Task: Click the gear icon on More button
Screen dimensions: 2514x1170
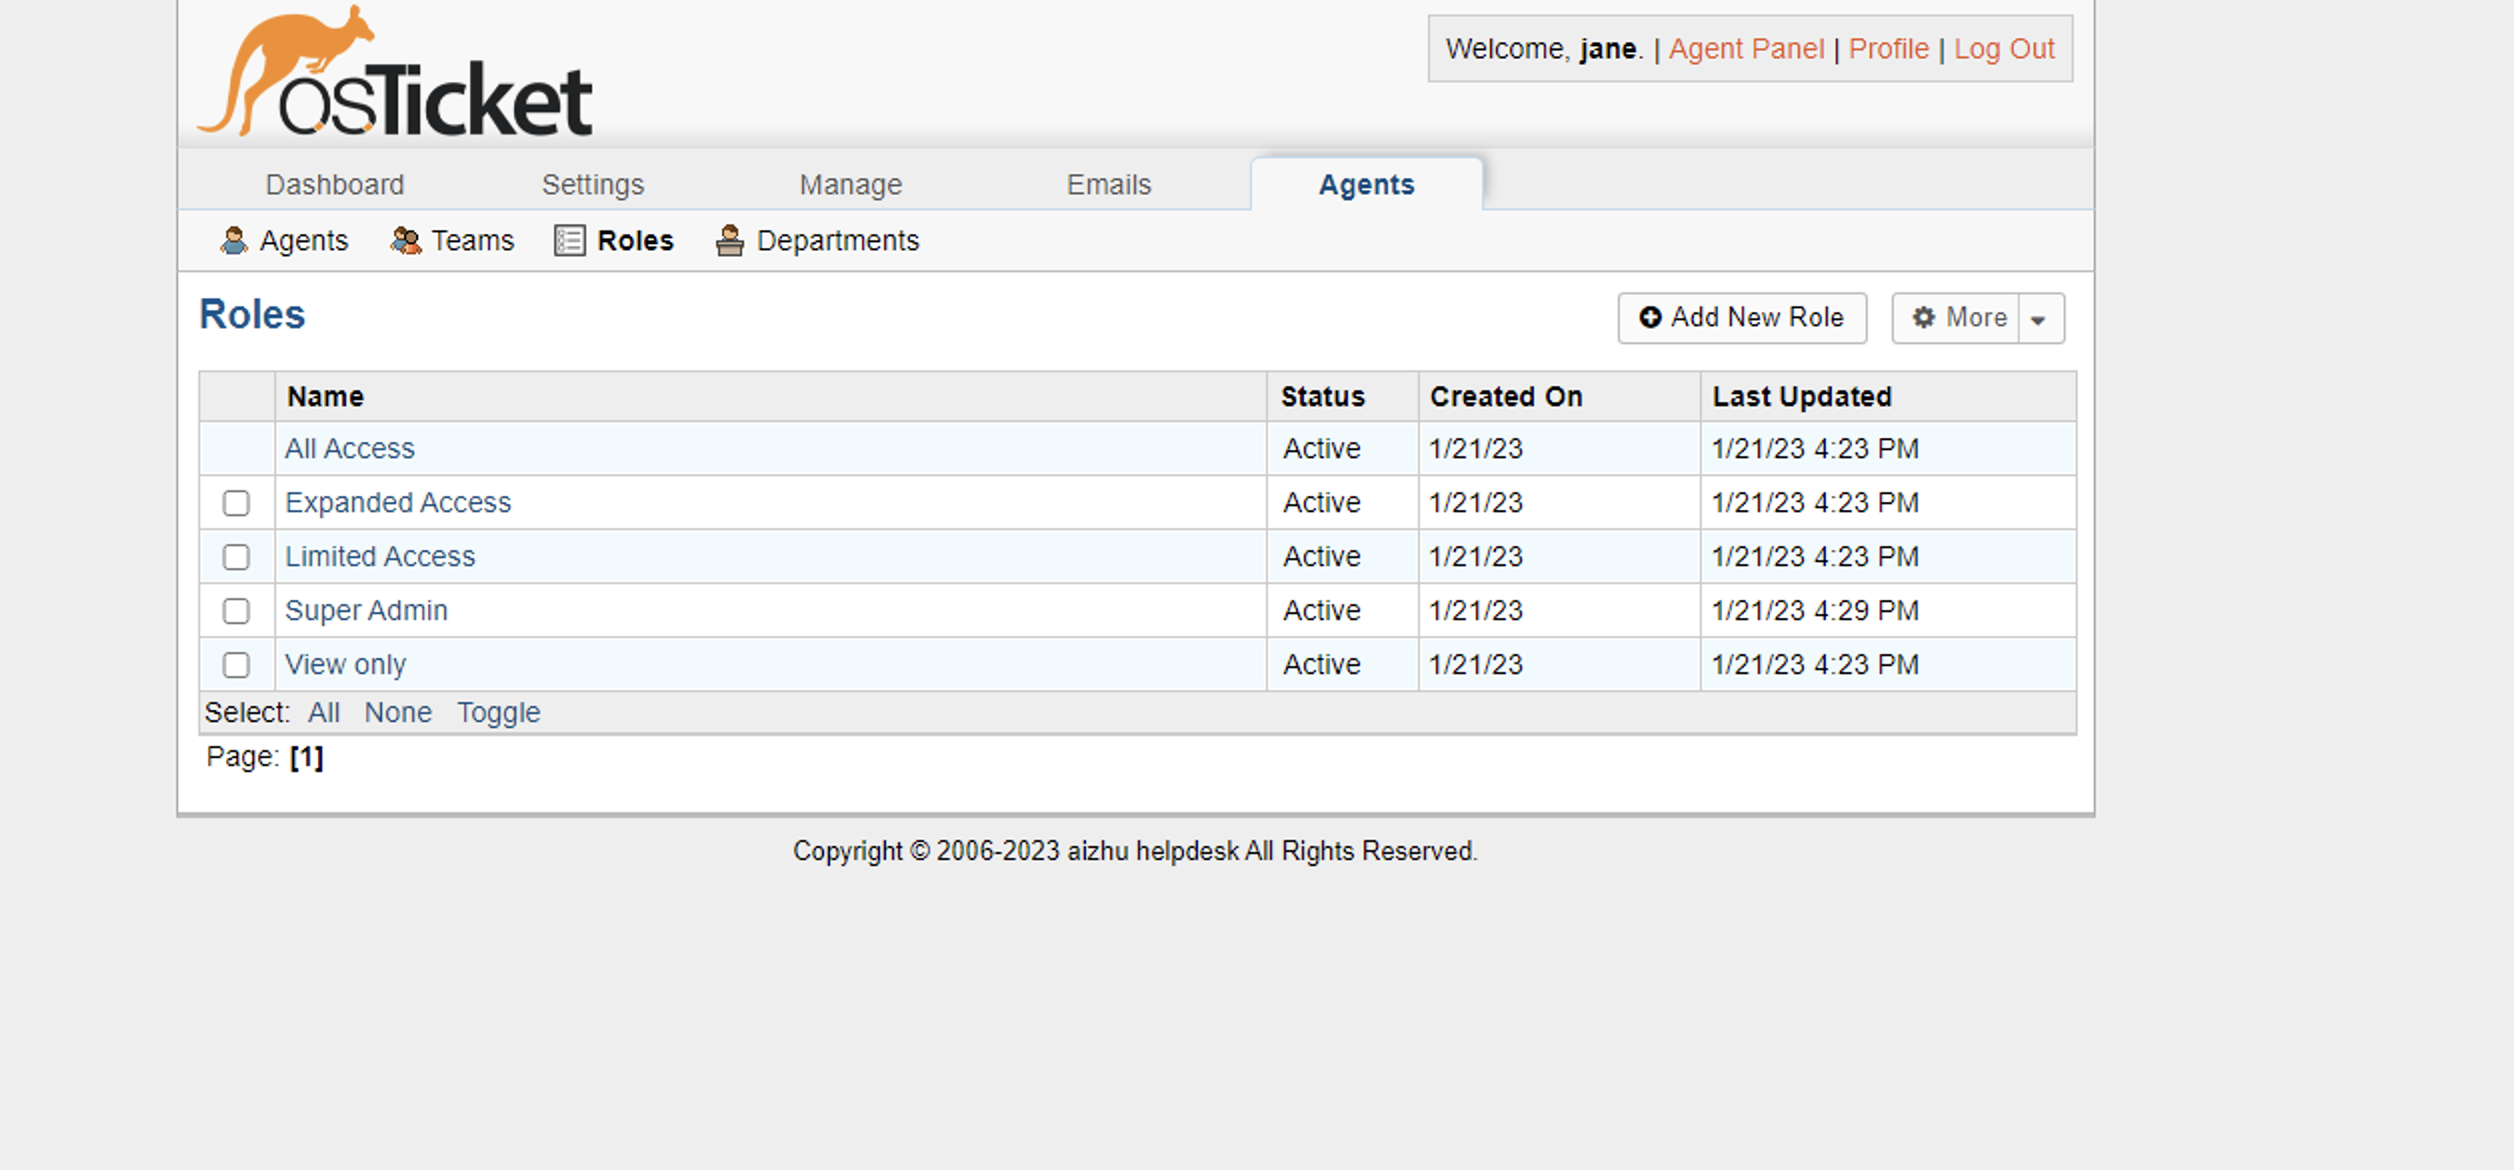Action: tap(1923, 317)
